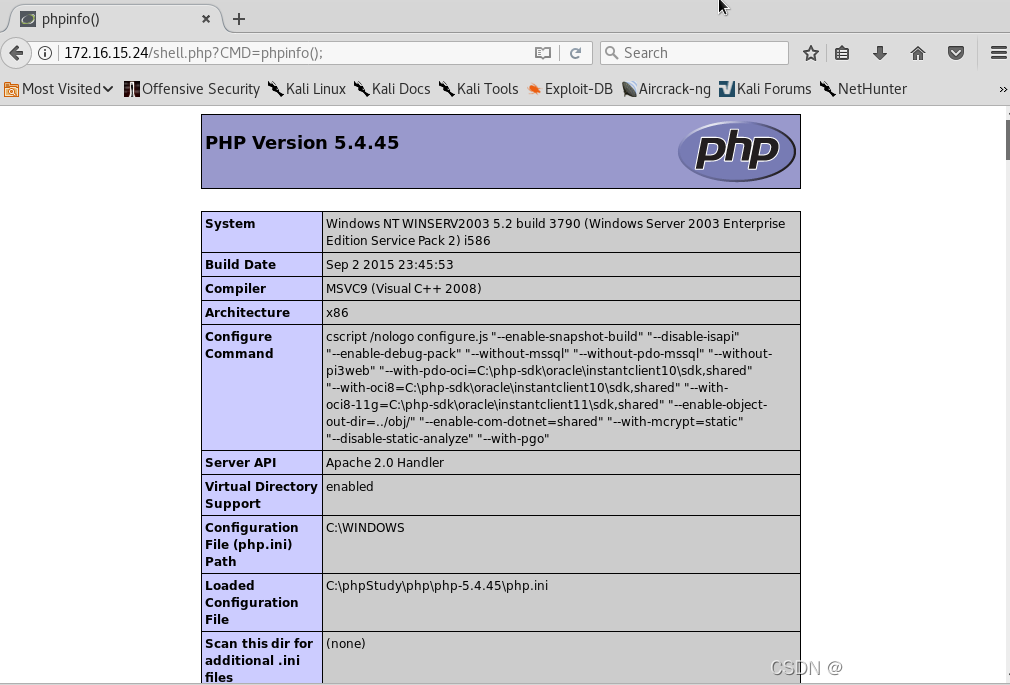Click Virtual Directory Support label

261,495
